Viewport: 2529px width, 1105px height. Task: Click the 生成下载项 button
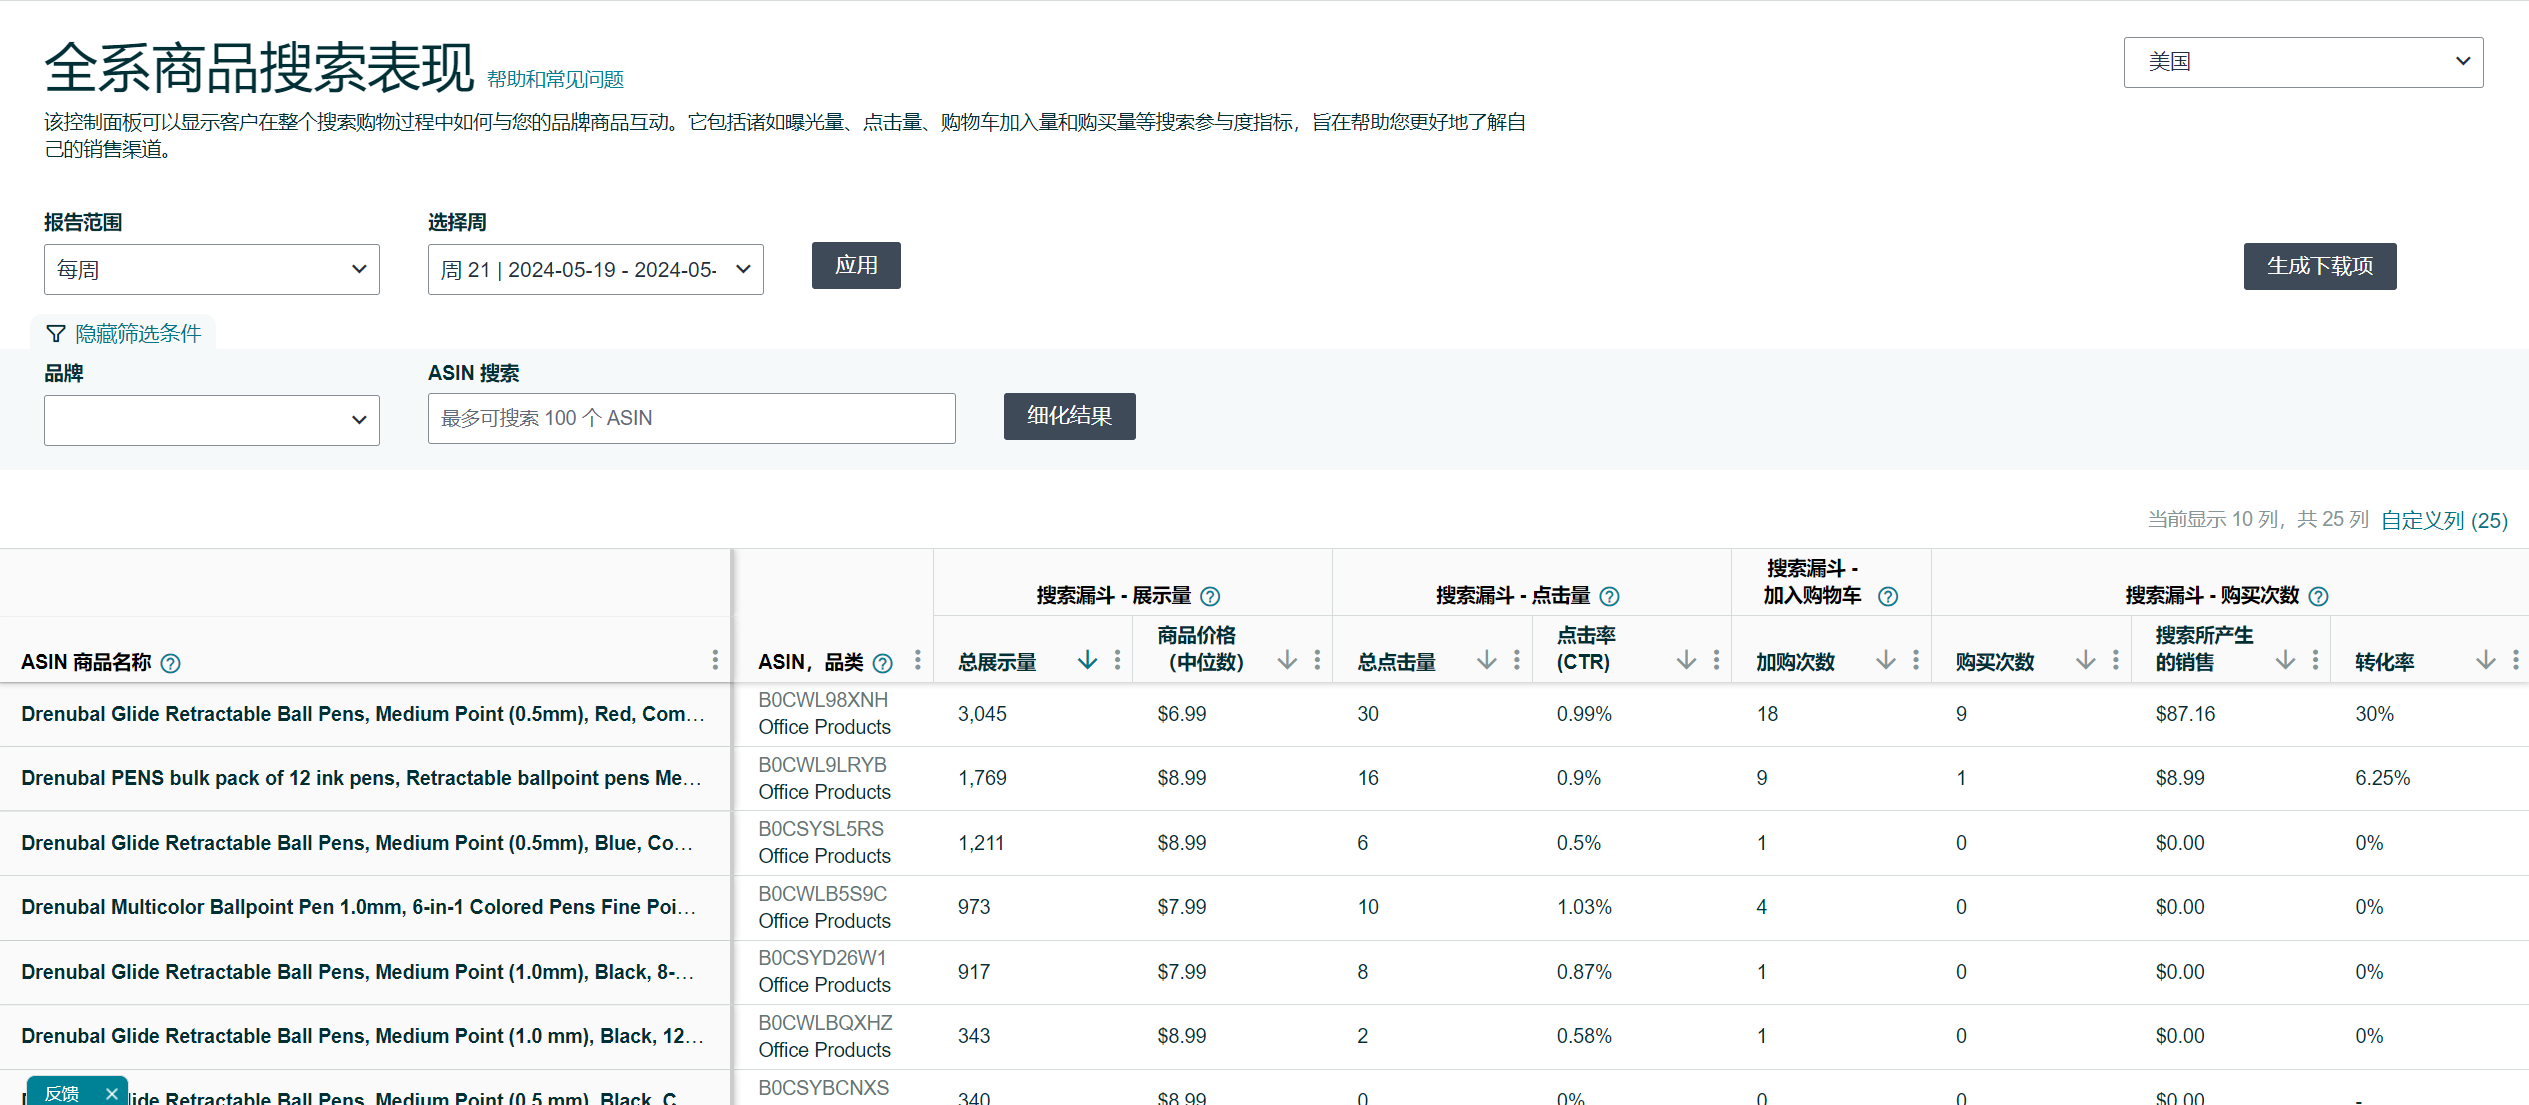(2320, 266)
